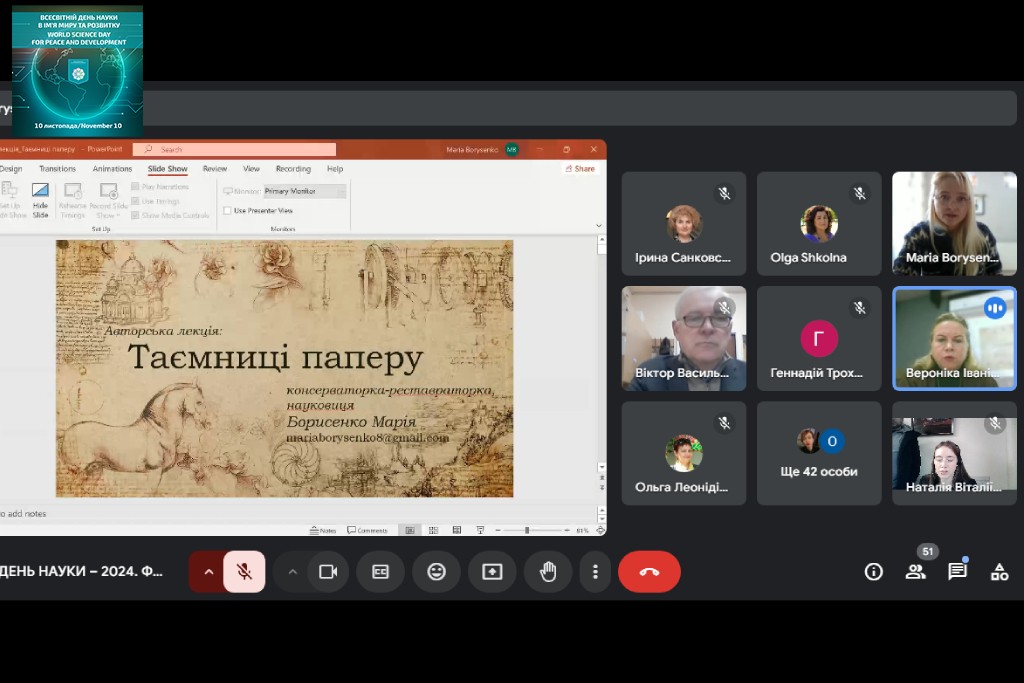Screen dimensions: 1024x683
Task: Open more options three-dot menu
Action: coord(595,572)
